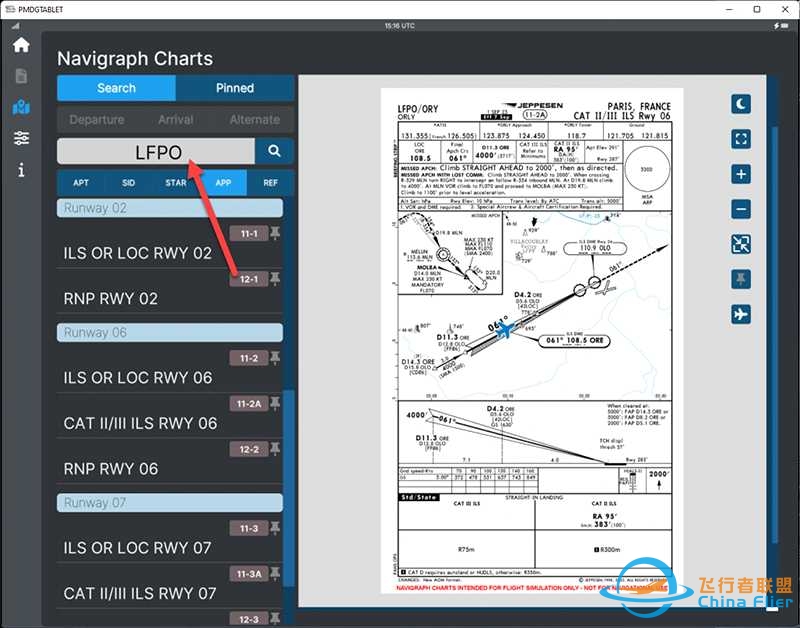Select the SID chart category tab
The height and width of the screenshot is (628, 800).
[129, 183]
